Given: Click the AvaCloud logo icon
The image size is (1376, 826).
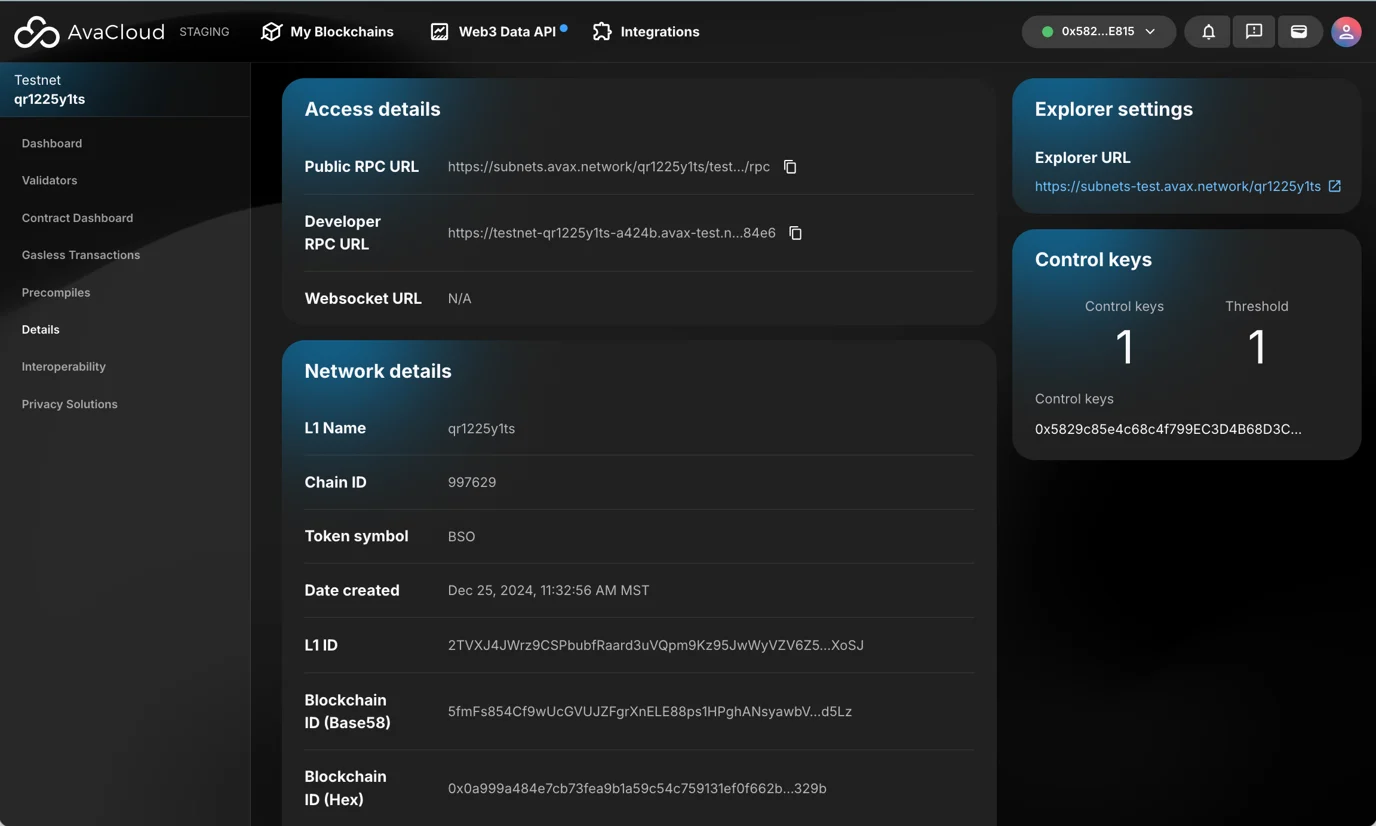Looking at the screenshot, I should pyautogui.click(x=37, y=32).
